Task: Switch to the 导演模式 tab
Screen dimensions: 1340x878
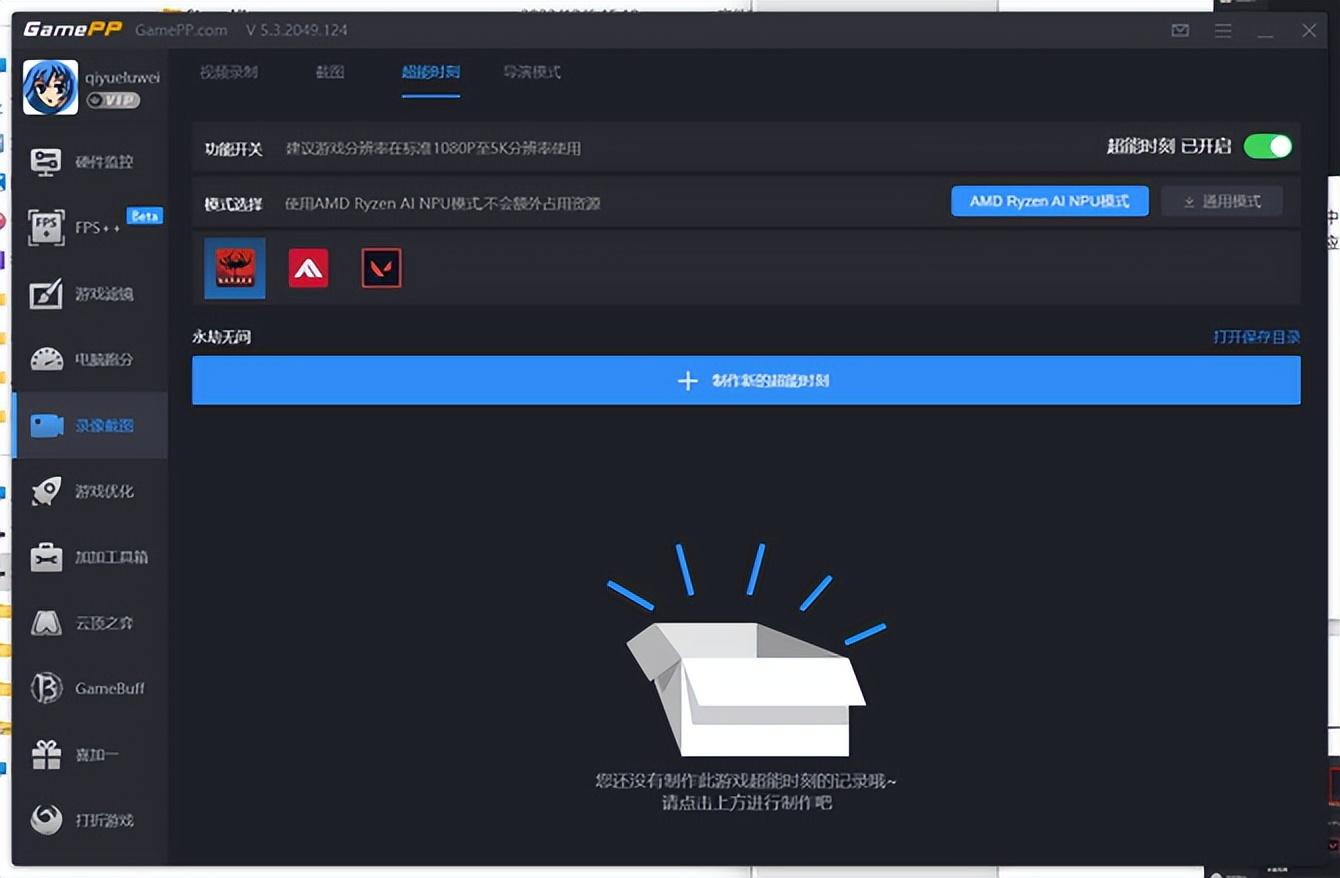Action: pyautogui.click(x=532, y=72)
